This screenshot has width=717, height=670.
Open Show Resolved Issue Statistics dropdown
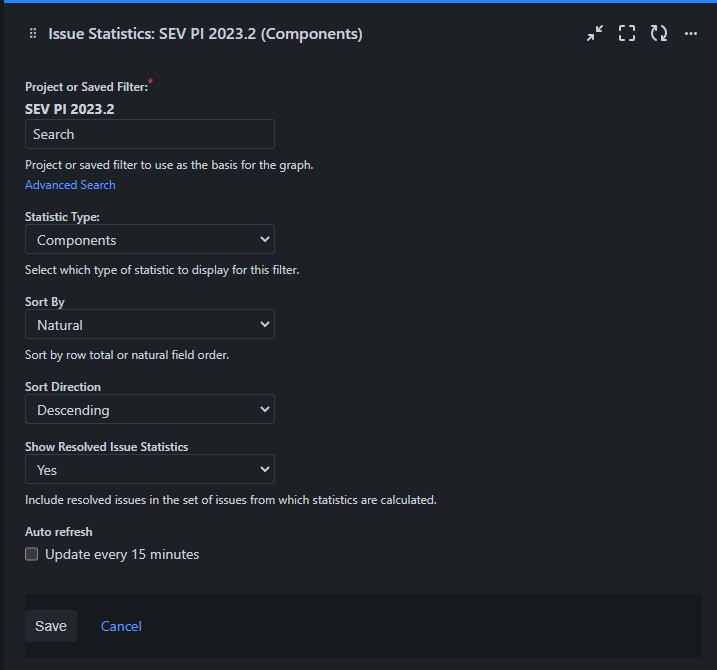pyautogui.click(x=150, y=469)
